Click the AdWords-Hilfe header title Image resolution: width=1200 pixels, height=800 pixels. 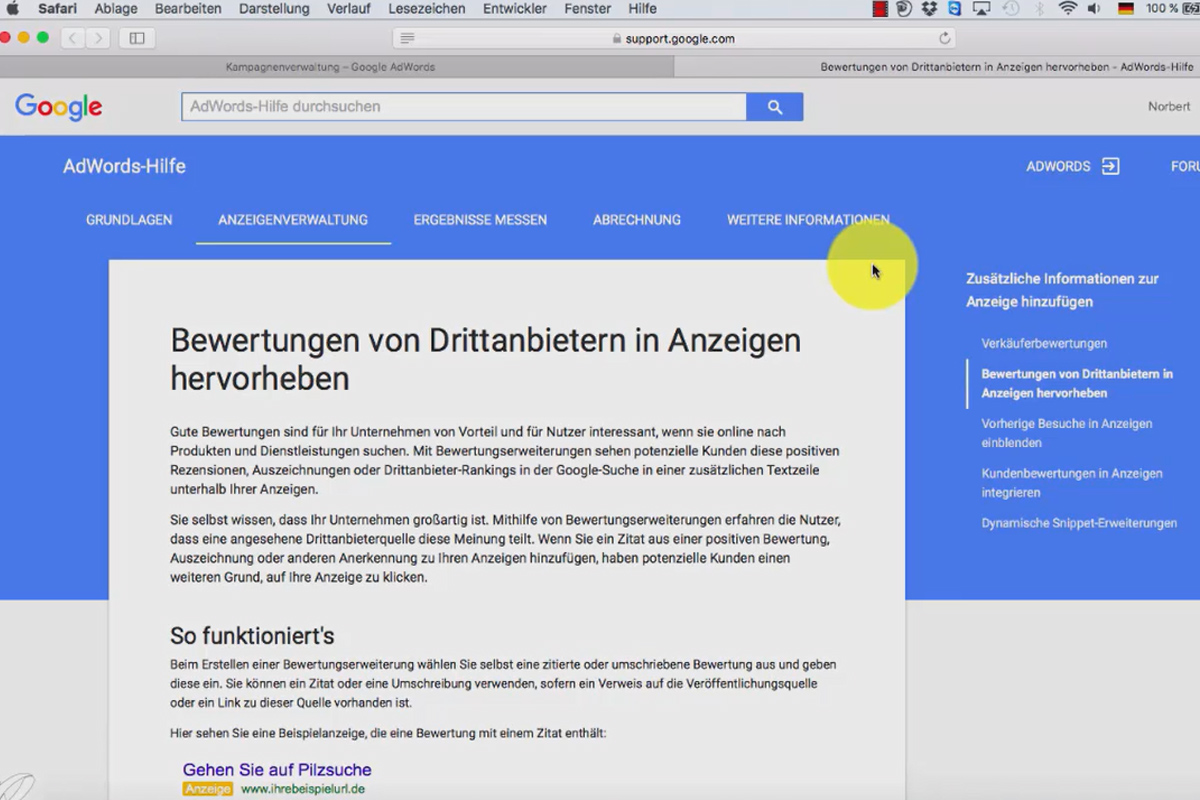coord(124,167)
